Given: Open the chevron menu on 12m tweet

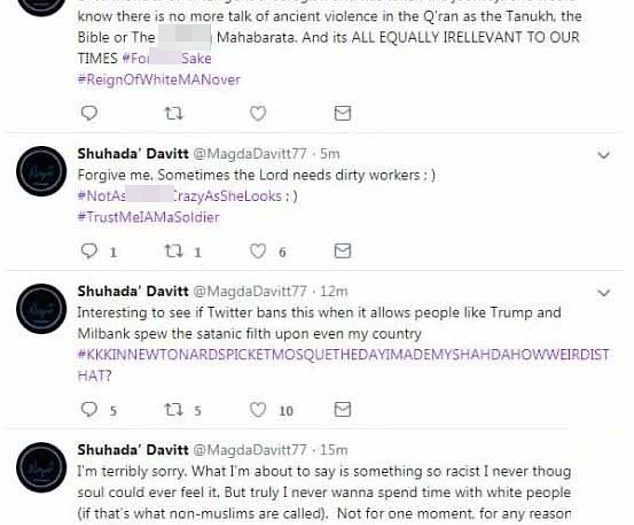Looking at the screenshot, I should tap(603, 293).
